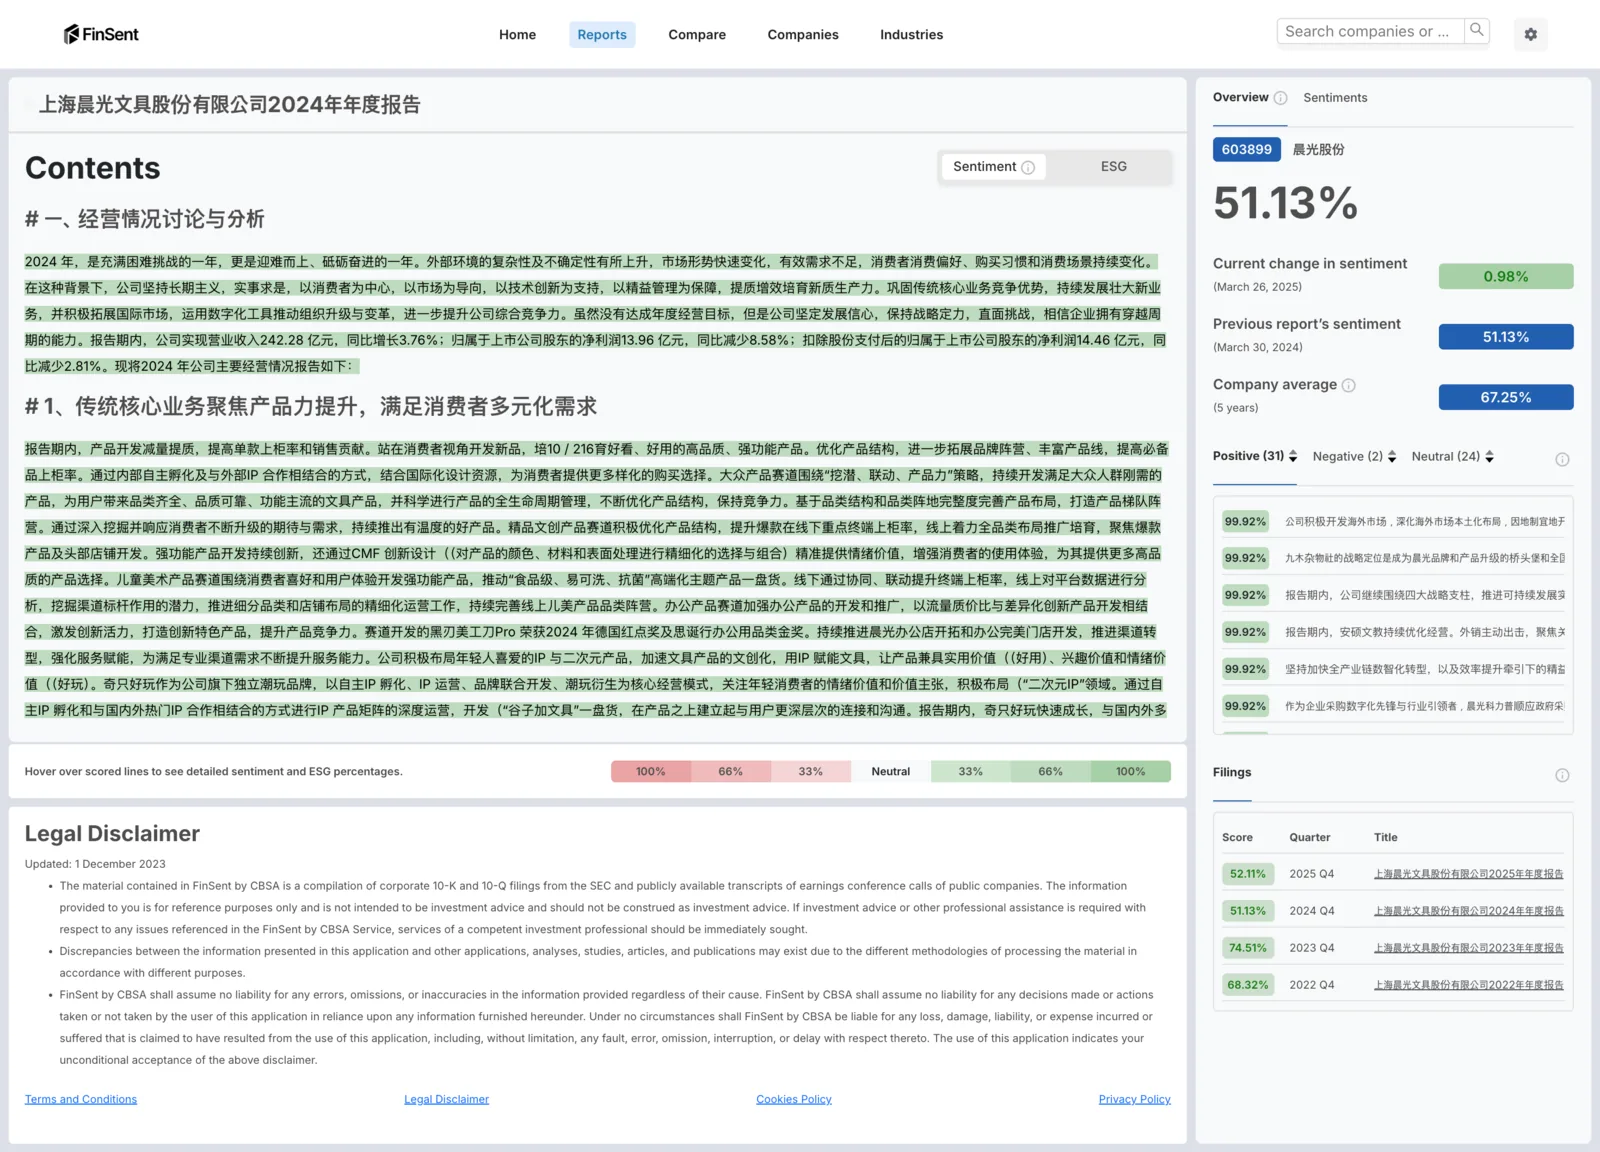Click the Neutral legend swatch
The image size is (1600, 1152).
(x=891, y=771)
